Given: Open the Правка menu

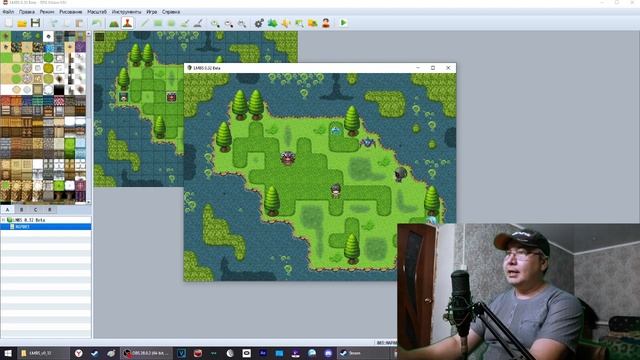Looking at the screenshot, I should point(27,12).
